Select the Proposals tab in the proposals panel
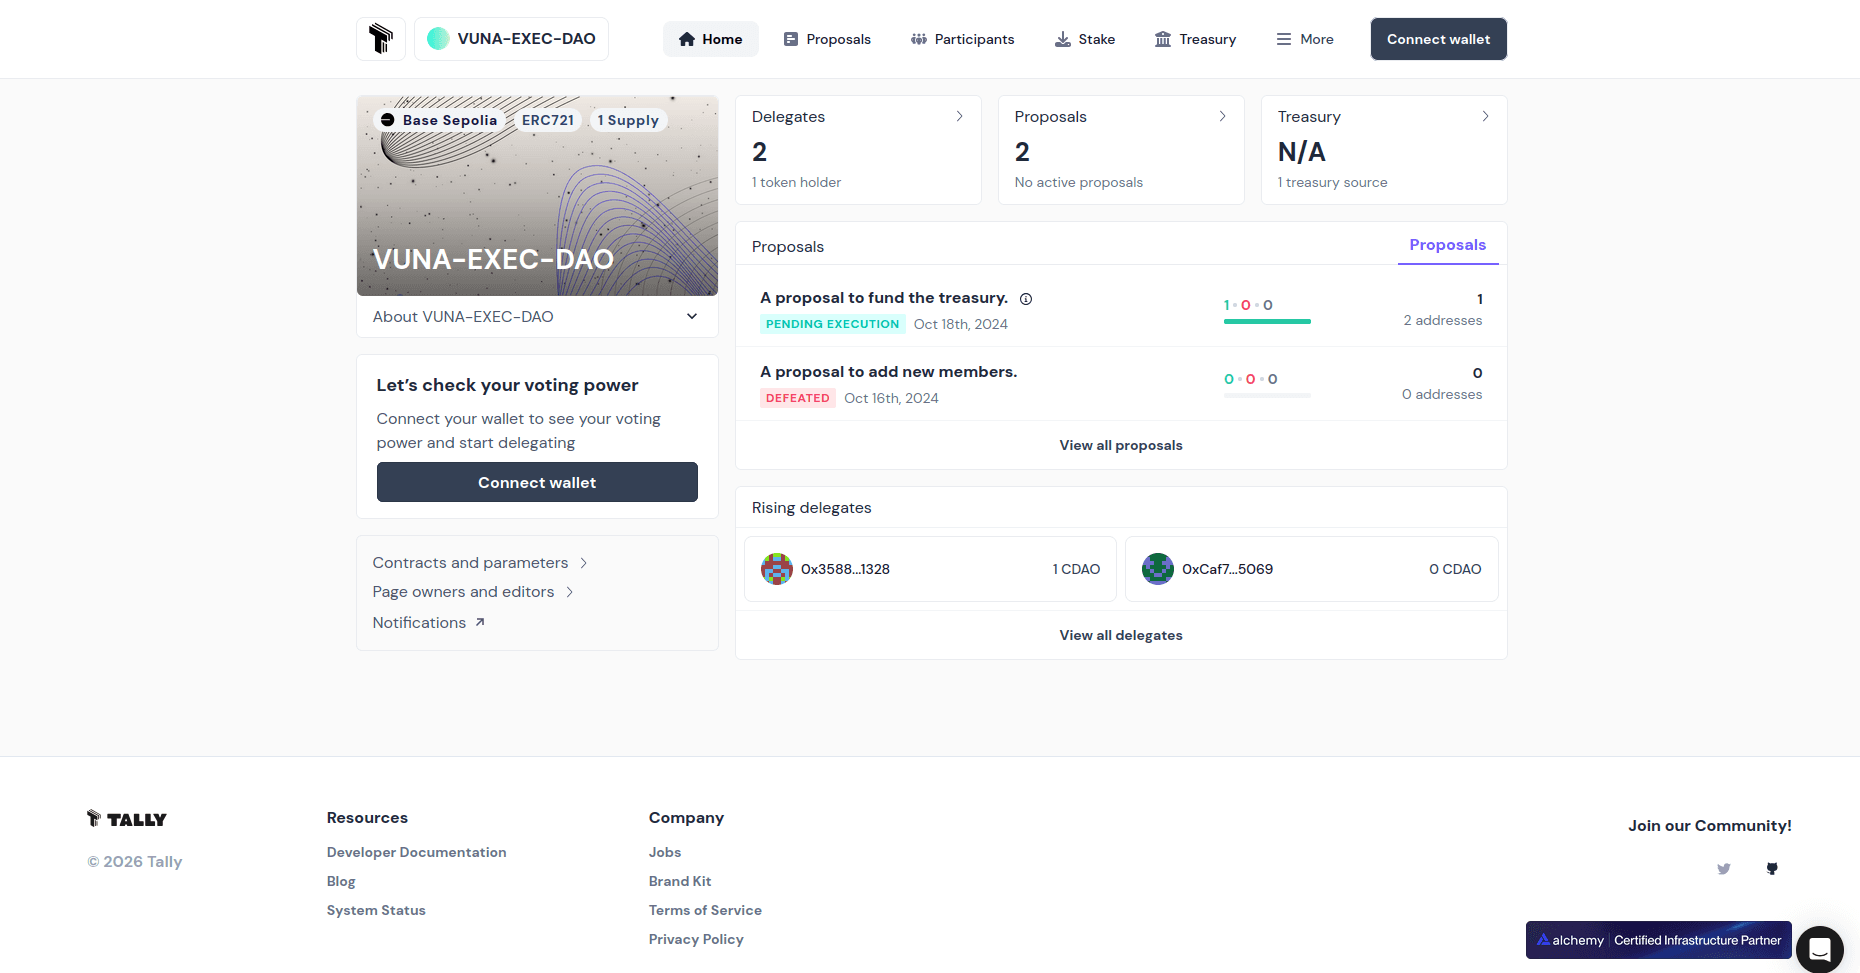Viewport: 1860px width, 973px height. 1447,245
